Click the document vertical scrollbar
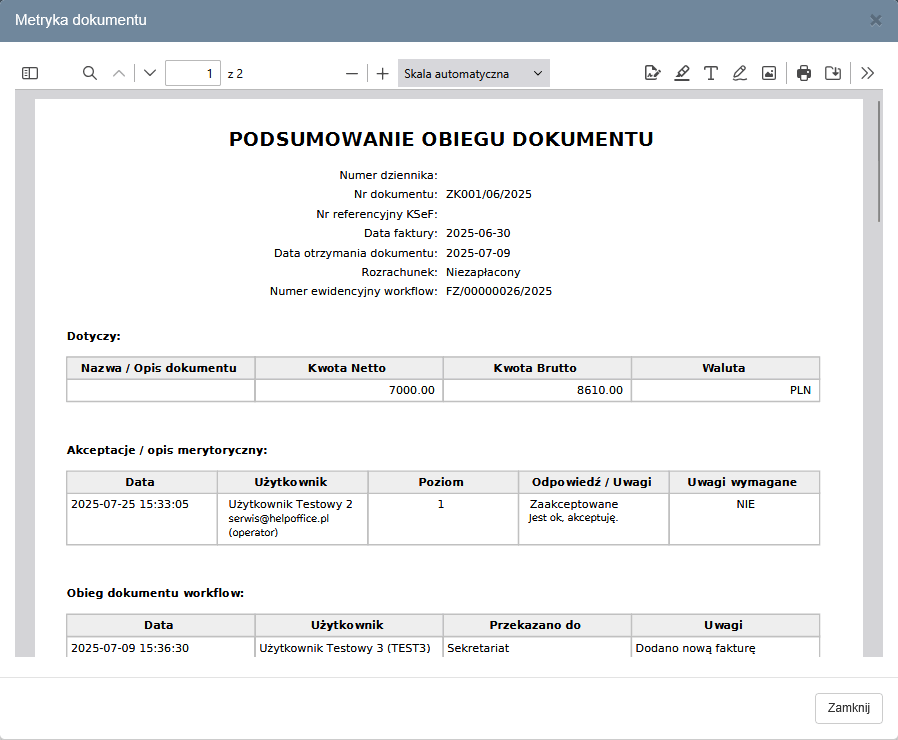898x740 pixels. point(879,160)
